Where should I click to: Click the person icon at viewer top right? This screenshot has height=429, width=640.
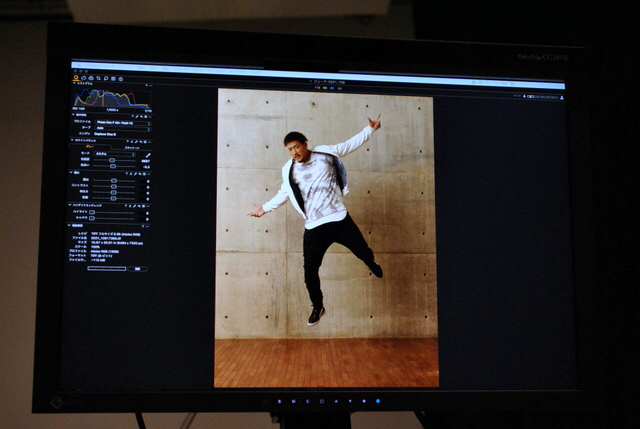click(562, 97)
